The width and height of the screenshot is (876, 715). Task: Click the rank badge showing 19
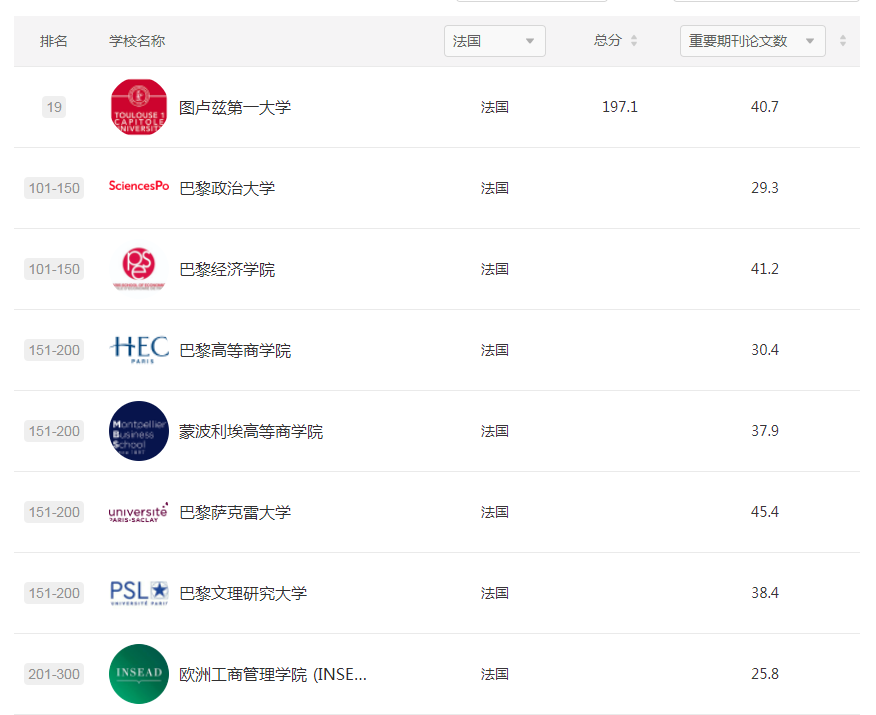coord(53,106)
